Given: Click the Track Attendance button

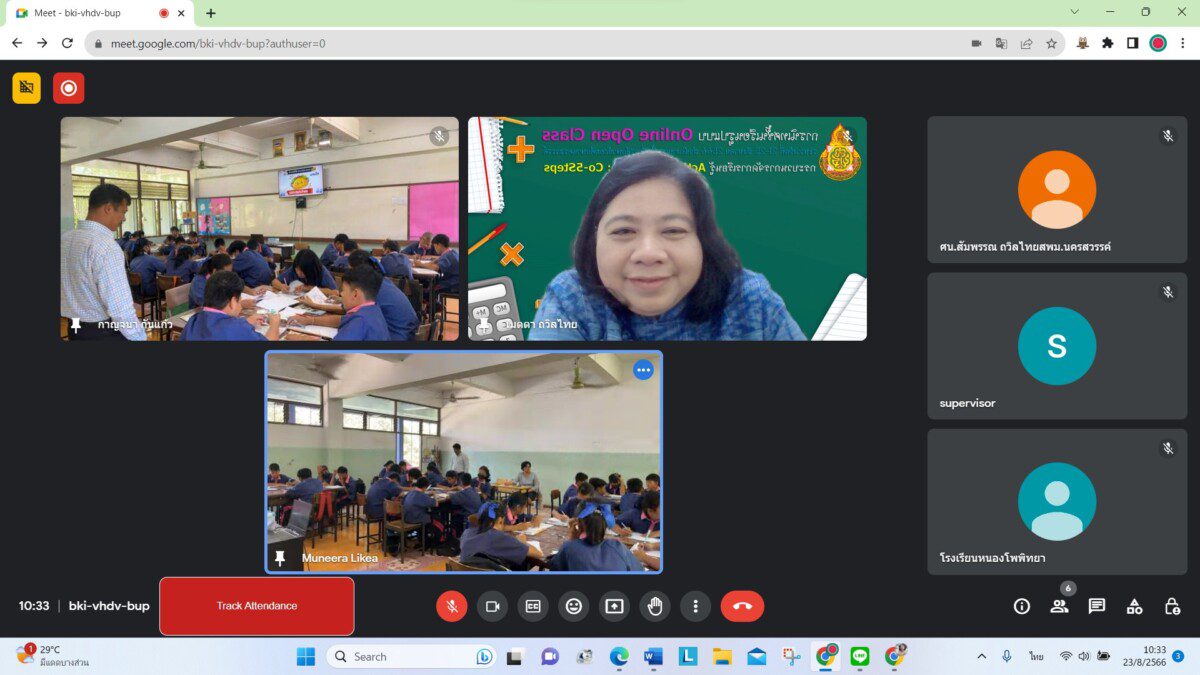Looking at the screenshot, I should point(257,606).
